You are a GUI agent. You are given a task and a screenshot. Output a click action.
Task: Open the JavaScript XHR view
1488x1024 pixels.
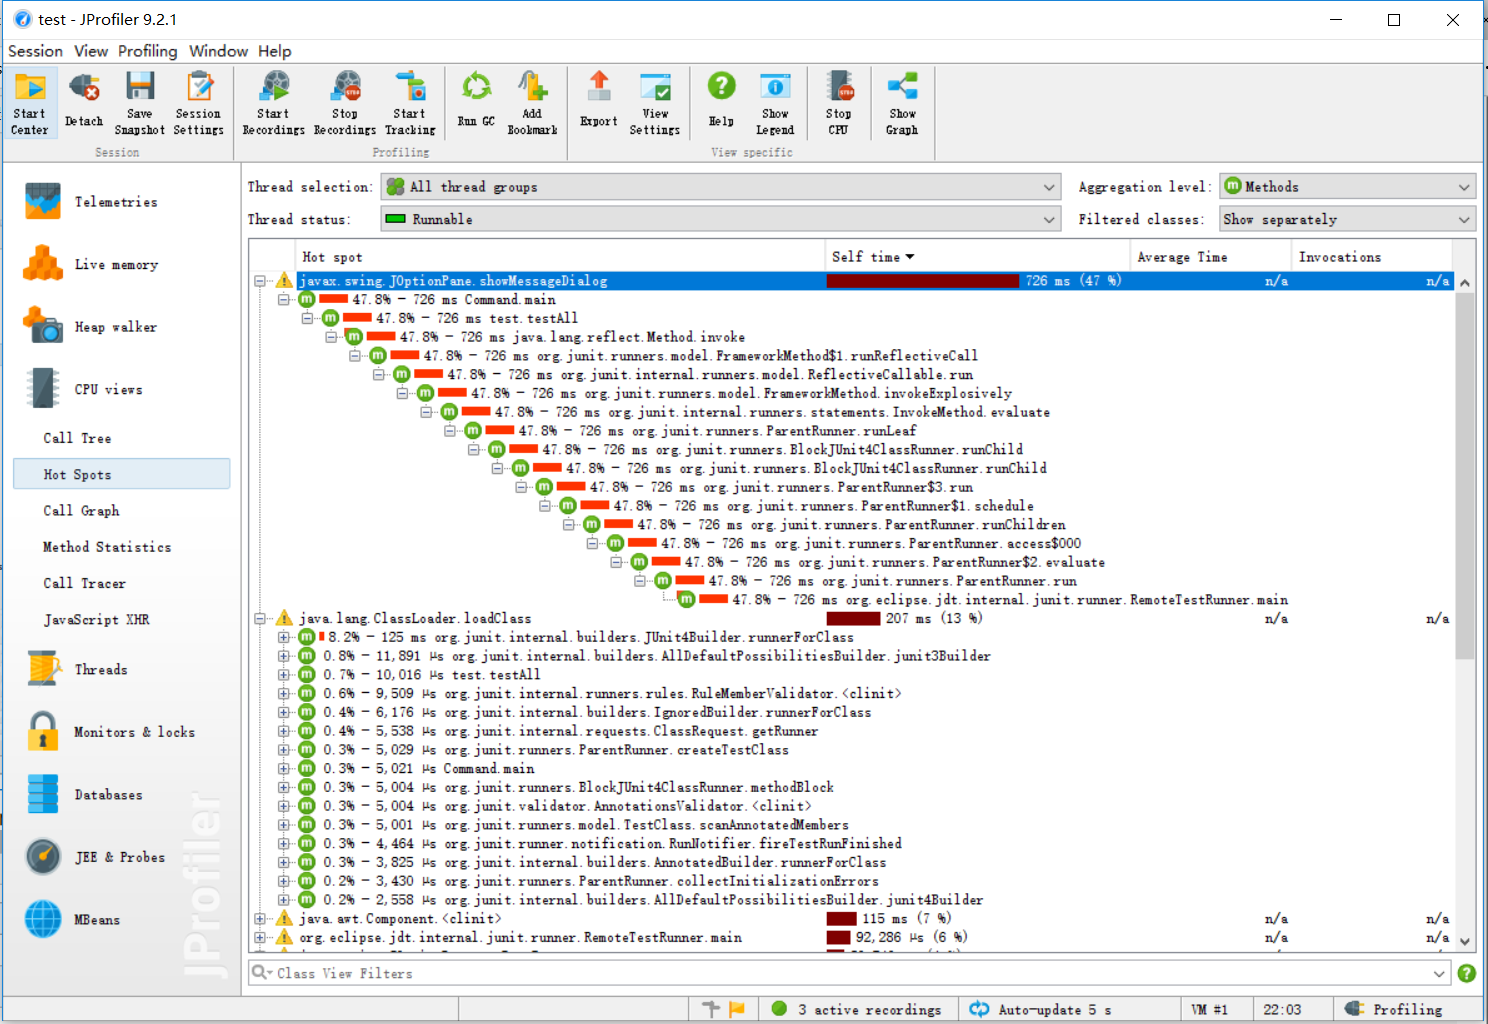pos(96,620)
